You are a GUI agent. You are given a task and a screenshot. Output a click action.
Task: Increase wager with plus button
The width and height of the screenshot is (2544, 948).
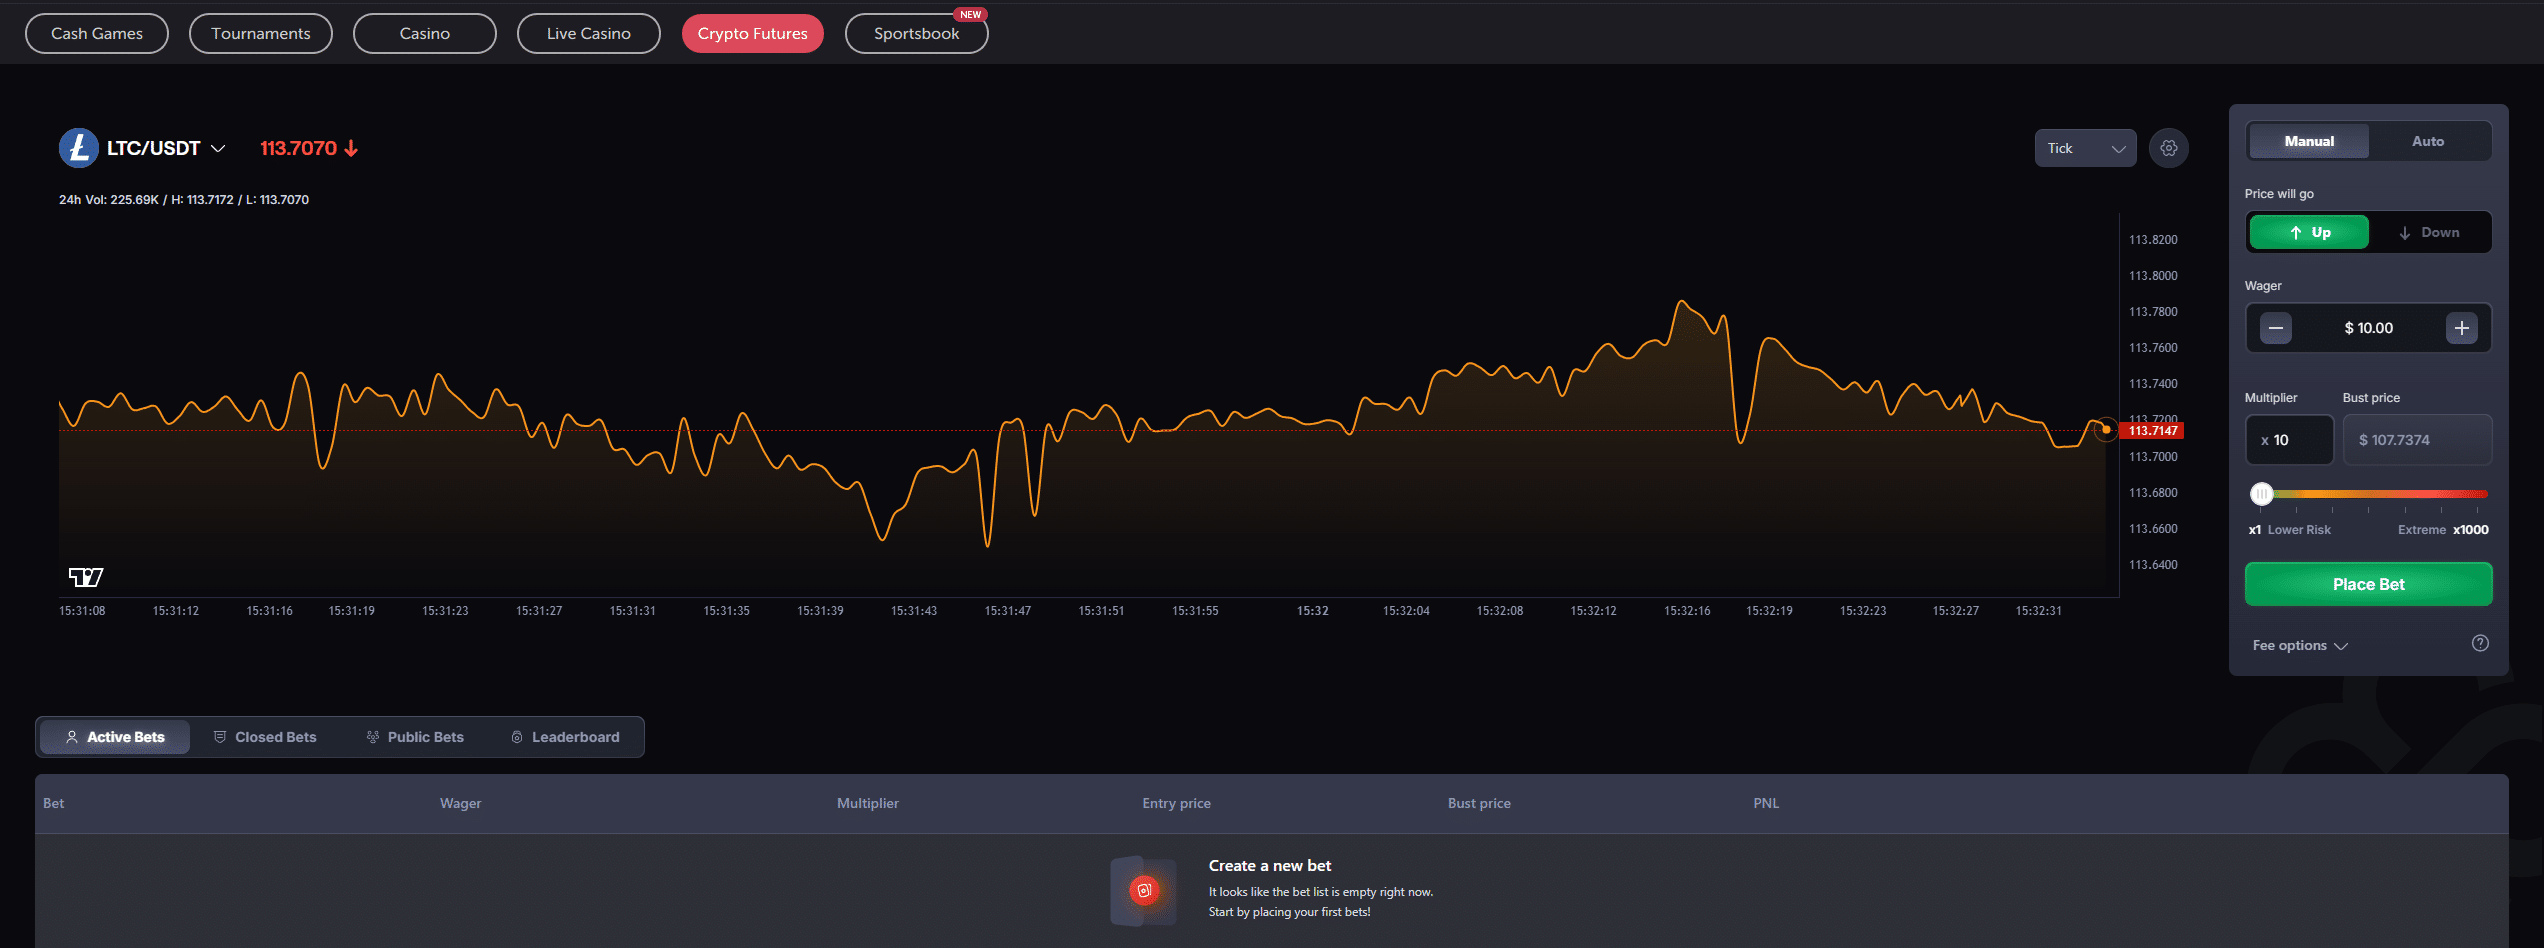pos(2461,328)
